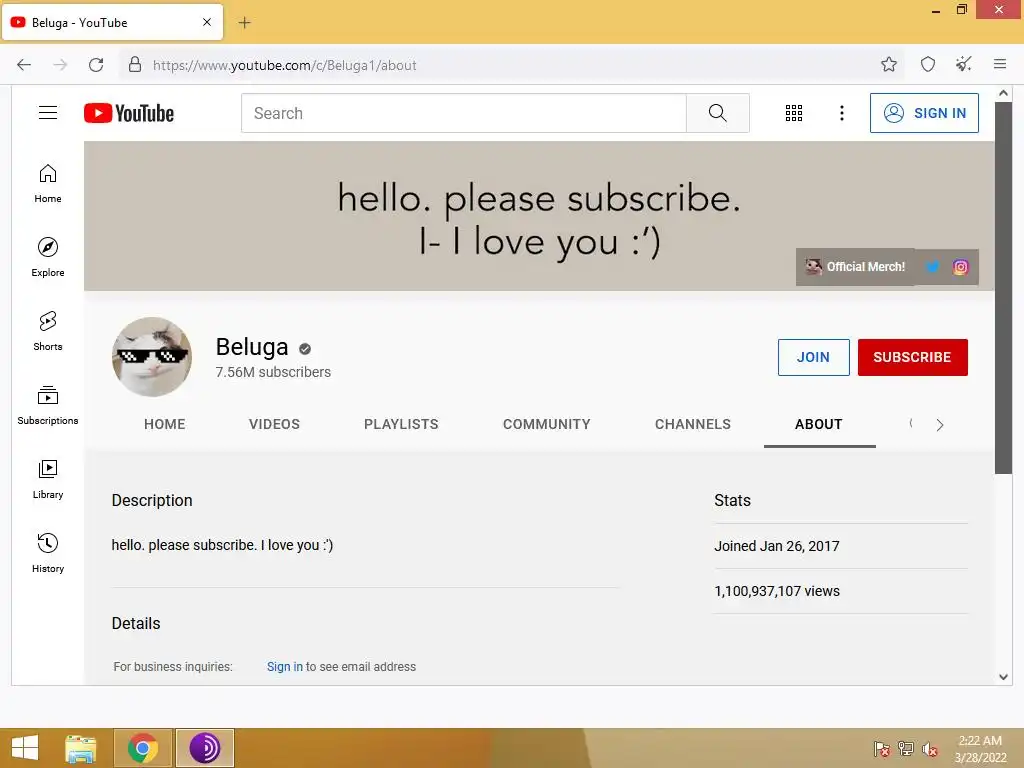Click the broom New Identity icon
Screen dimensions: 1024x768
pos(964,64)
